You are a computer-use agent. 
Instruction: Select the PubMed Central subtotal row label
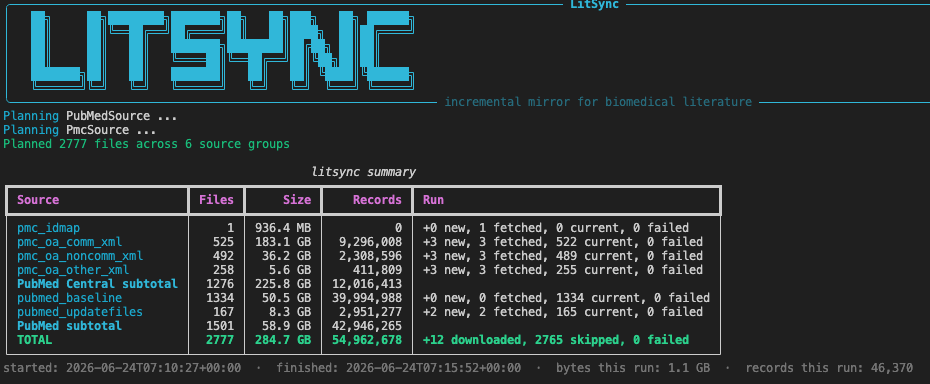[97, 284]
